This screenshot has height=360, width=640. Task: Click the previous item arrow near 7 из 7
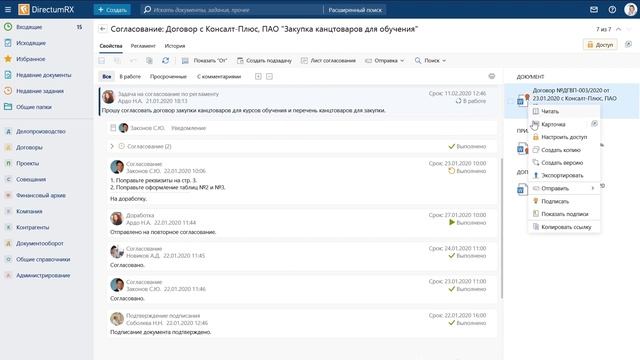(619, 29)
